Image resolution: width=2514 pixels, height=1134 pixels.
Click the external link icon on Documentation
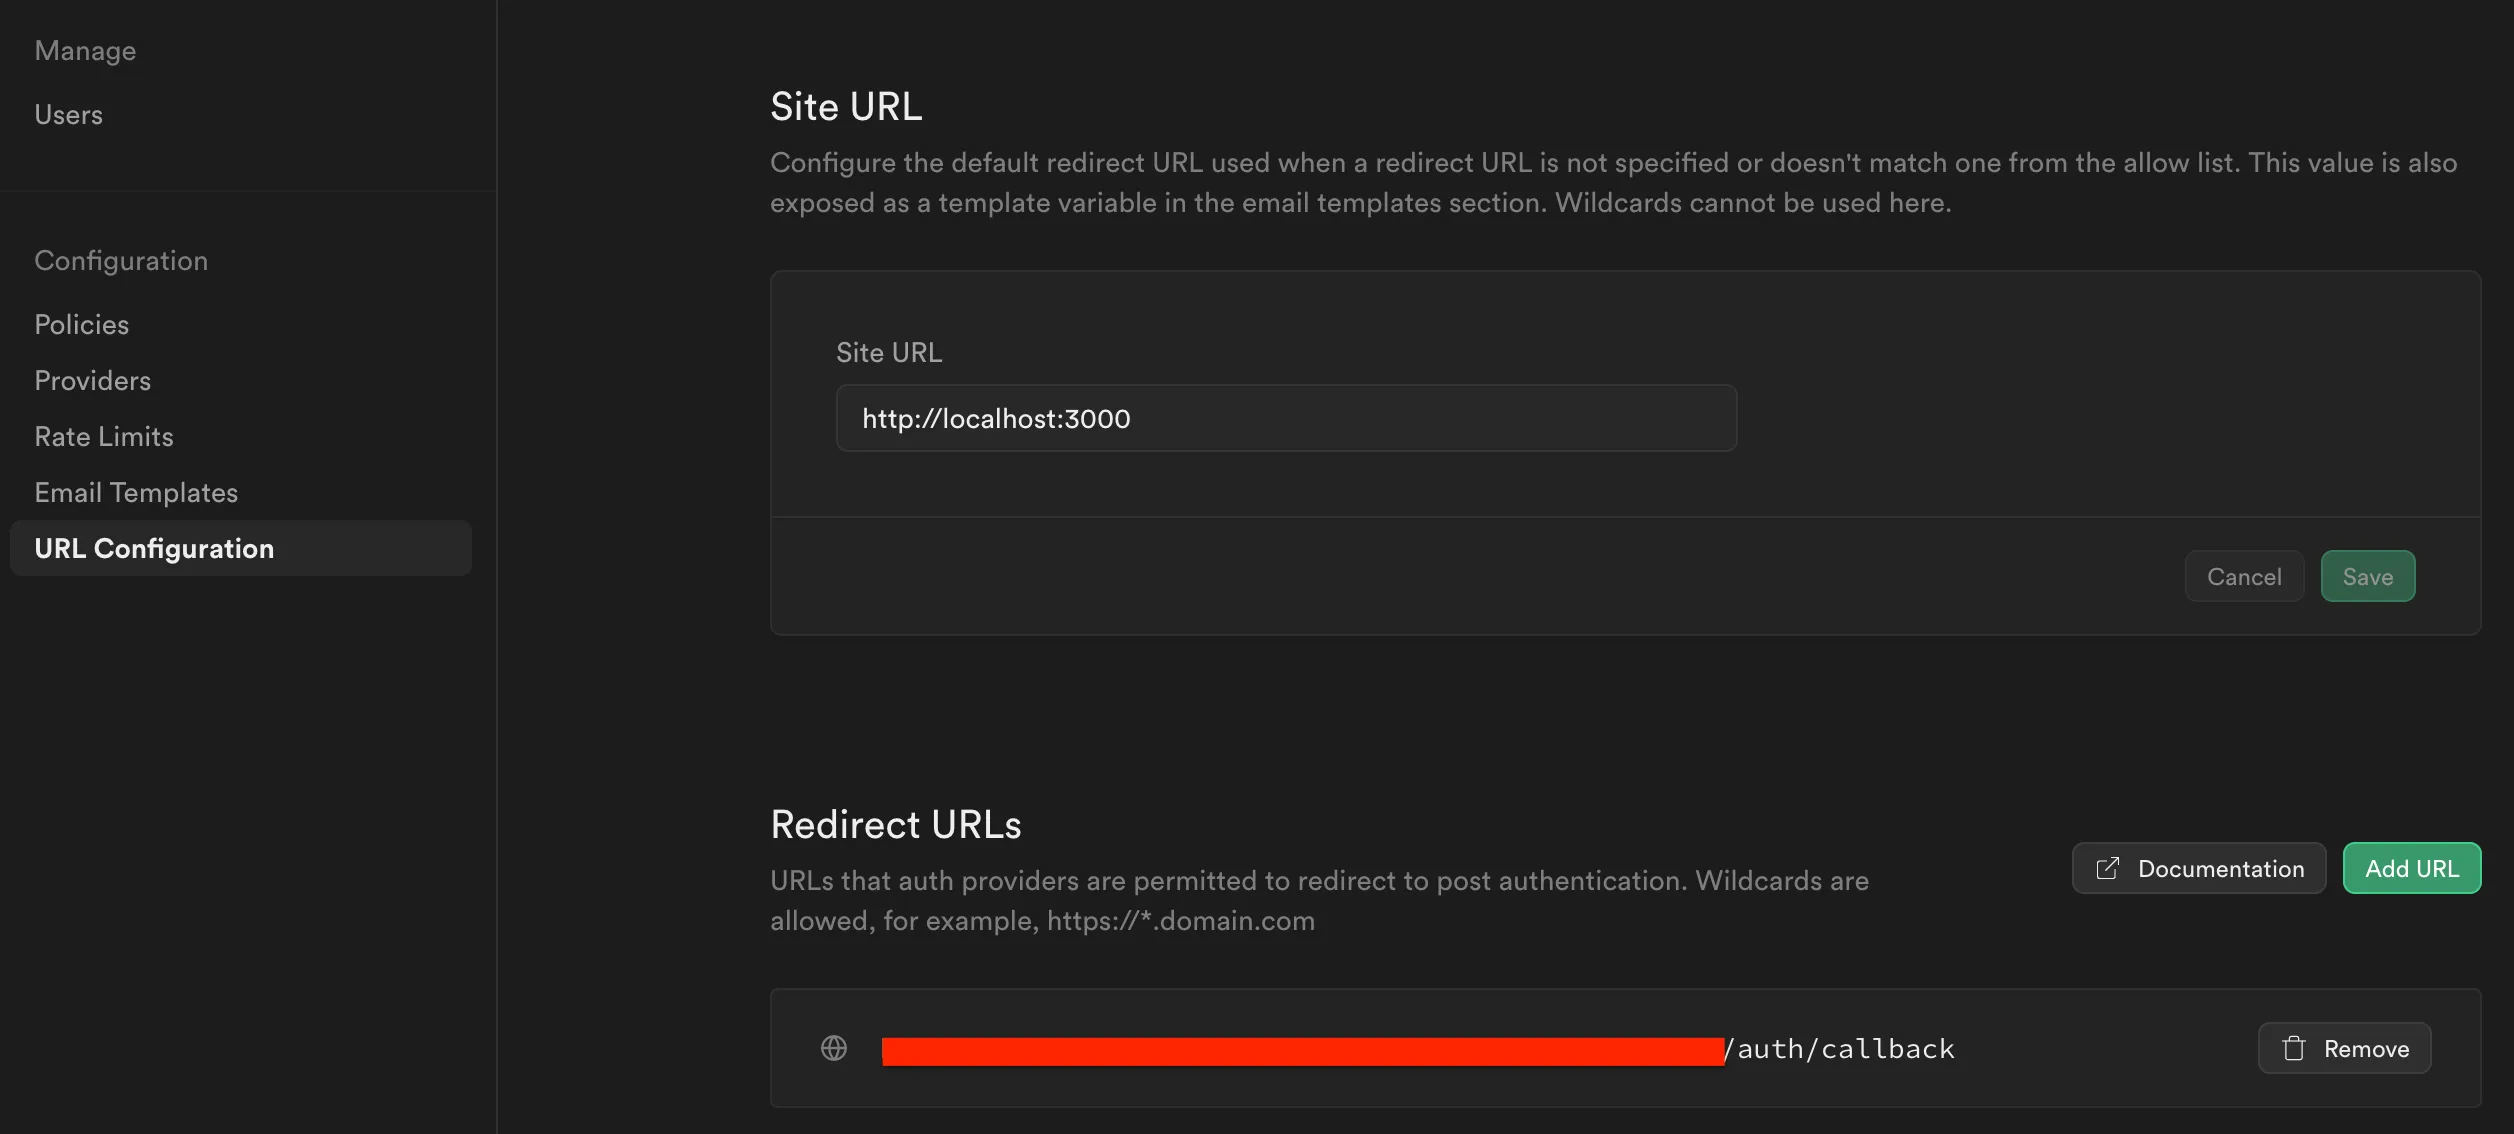pyautogui.click(x=2107, y=868)
